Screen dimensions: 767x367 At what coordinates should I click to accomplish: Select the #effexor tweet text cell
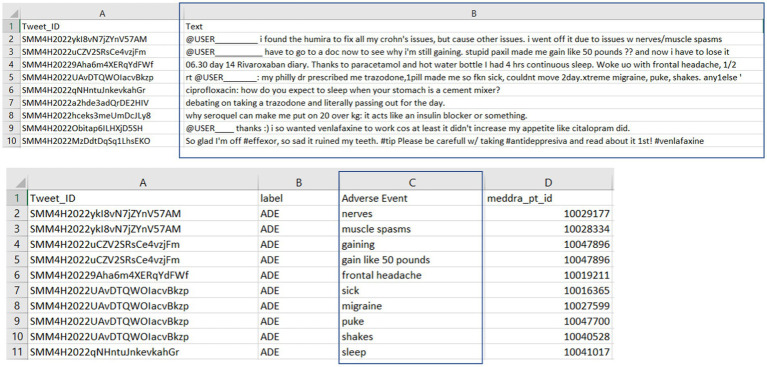pyautogui.click(x=473, y=141)
